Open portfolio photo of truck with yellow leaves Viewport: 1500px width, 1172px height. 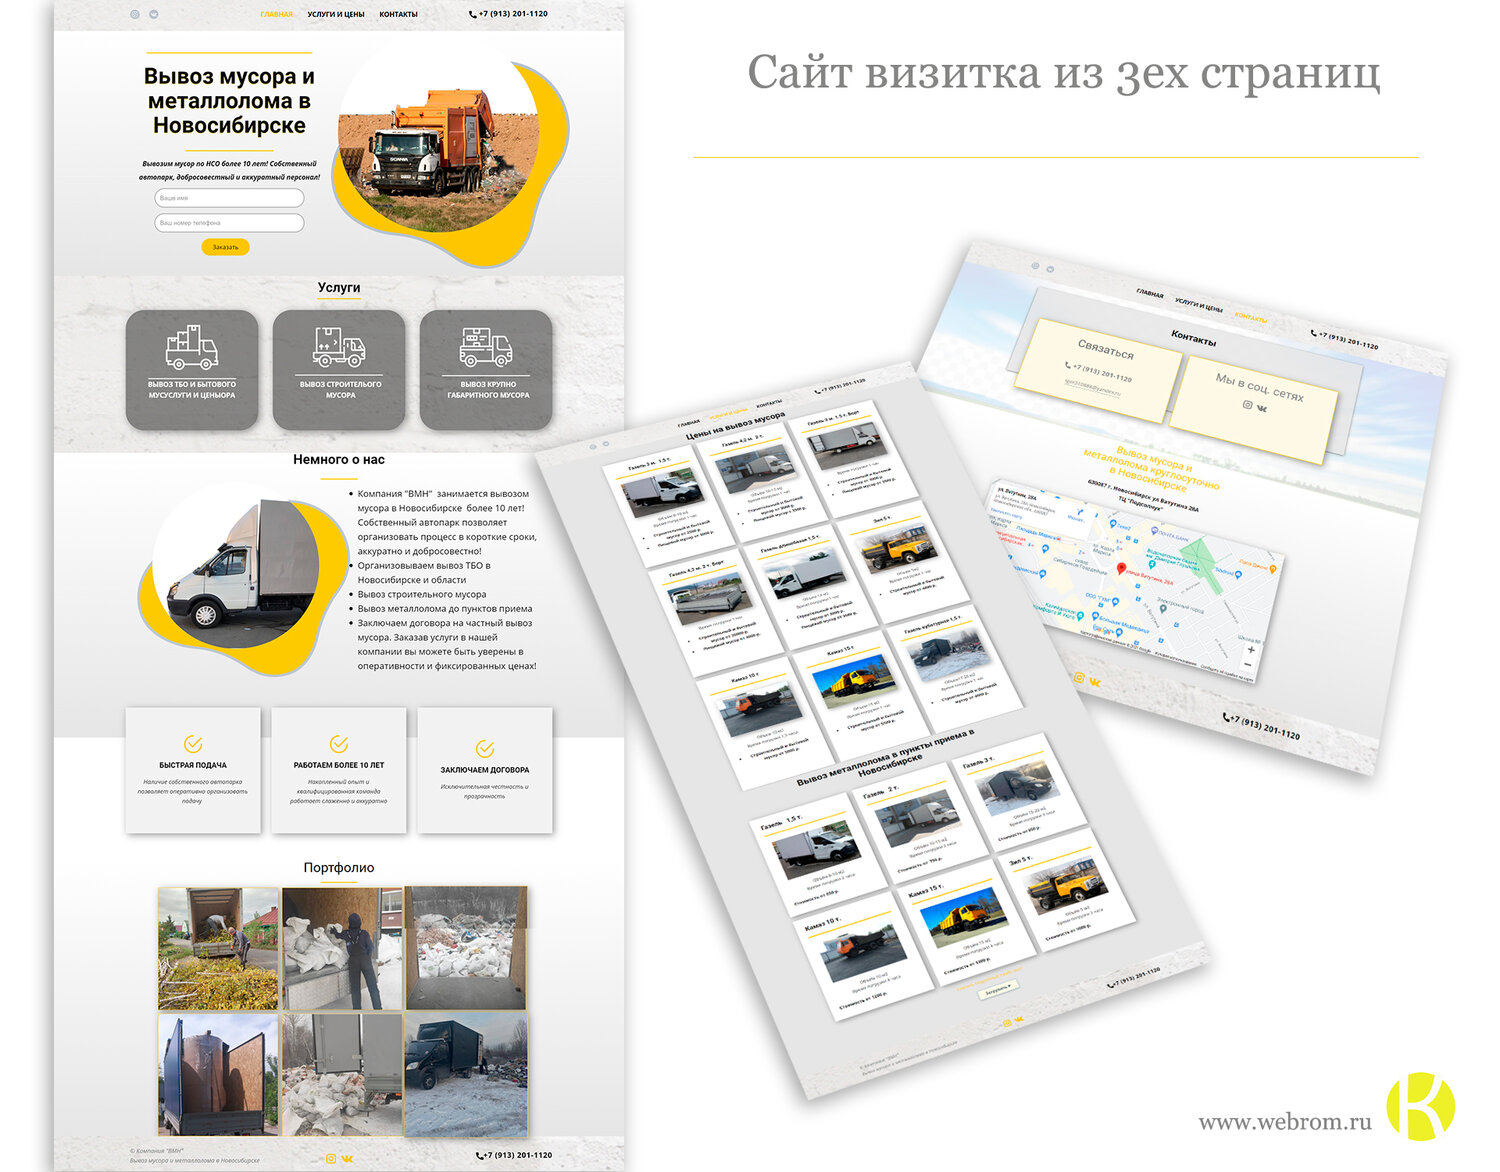pyautogui.click(x=219, y=948)
